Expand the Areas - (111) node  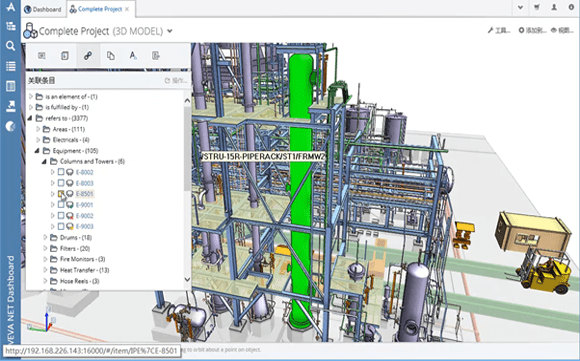point(38,129)
